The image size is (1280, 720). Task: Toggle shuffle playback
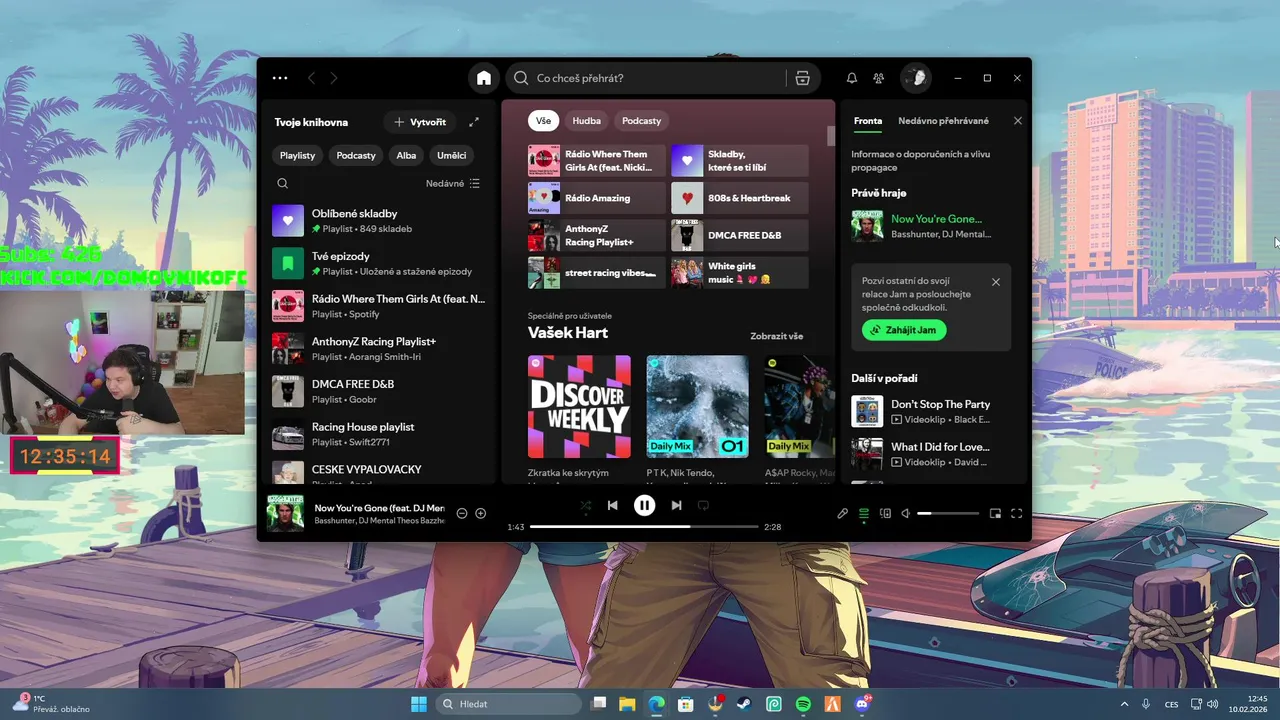pyautogui.click(x=586, y=506)
